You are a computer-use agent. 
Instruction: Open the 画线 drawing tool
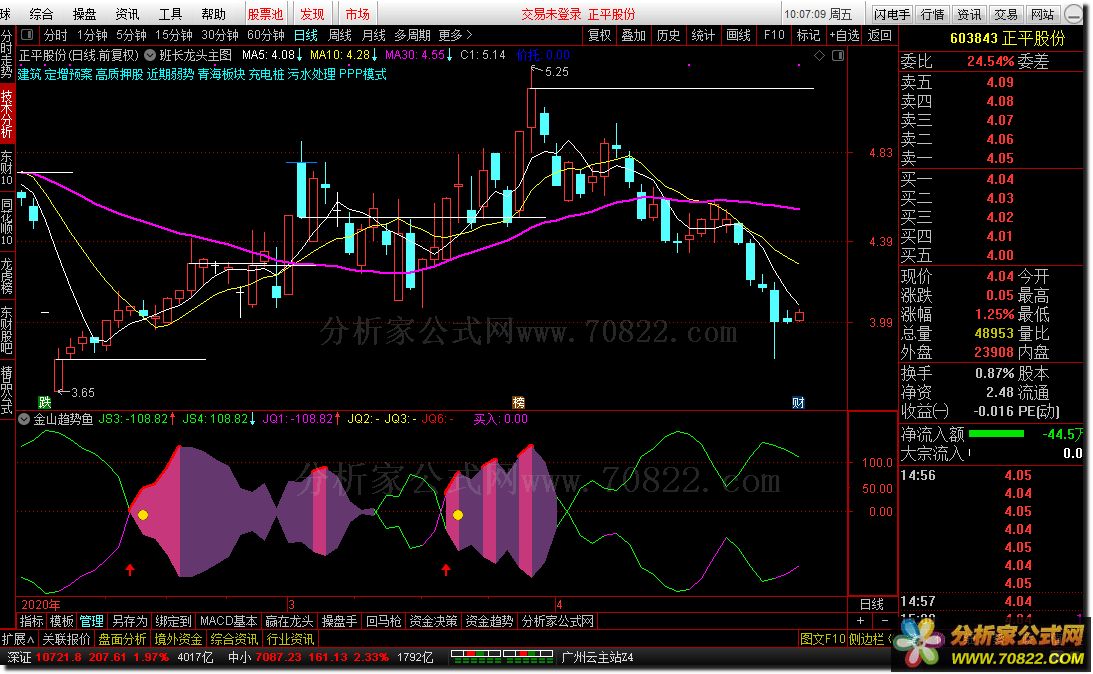(739, 35)
